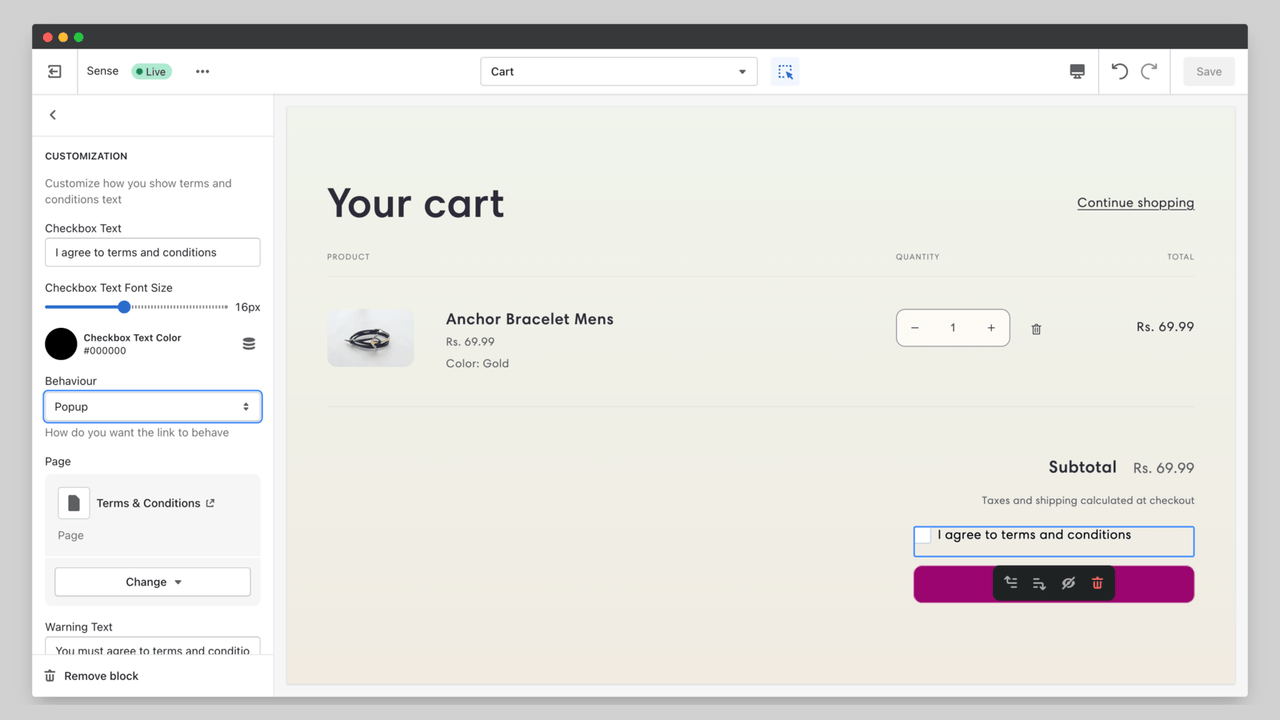1280x720 pixels.
Task: Click the Terms & Conditions page document icon
Action: point(74,503)
